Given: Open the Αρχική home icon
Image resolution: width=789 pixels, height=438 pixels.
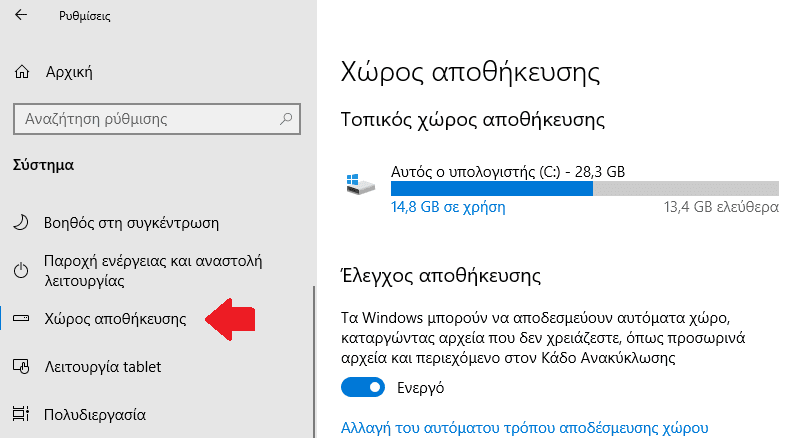Looking at the screenshot, I should coord(22,72).
